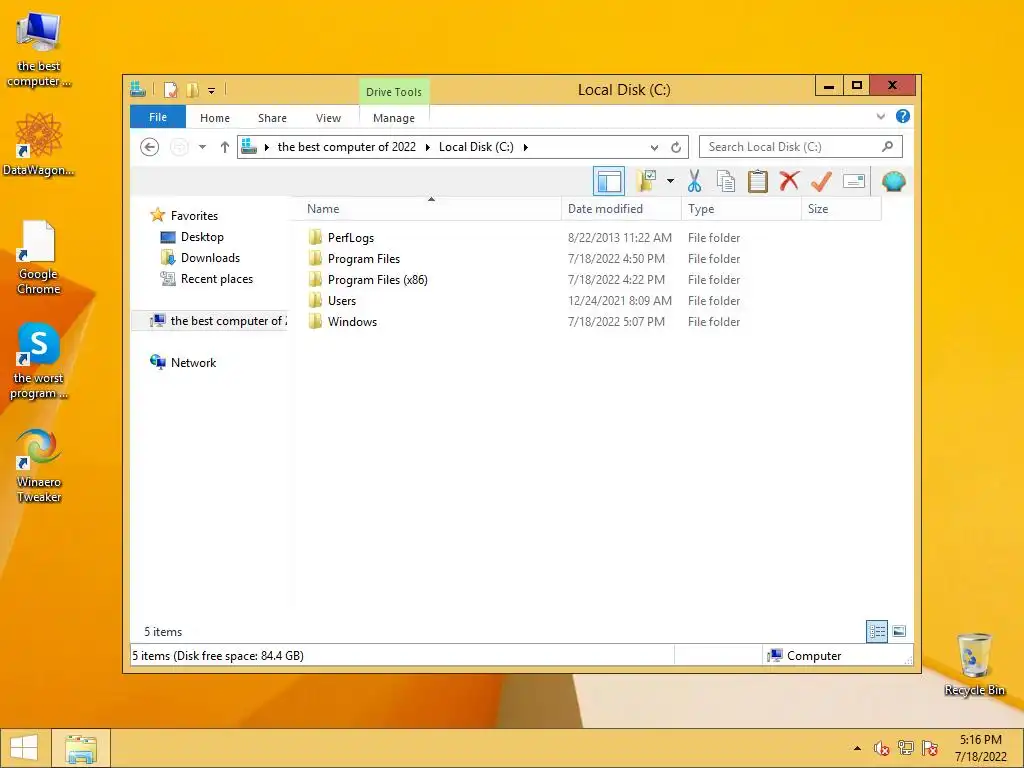Click the Local Disk (C:) breadcrumb
Image resolution: width=1024 pixels, height=768 pixels.
coord(476,147)
